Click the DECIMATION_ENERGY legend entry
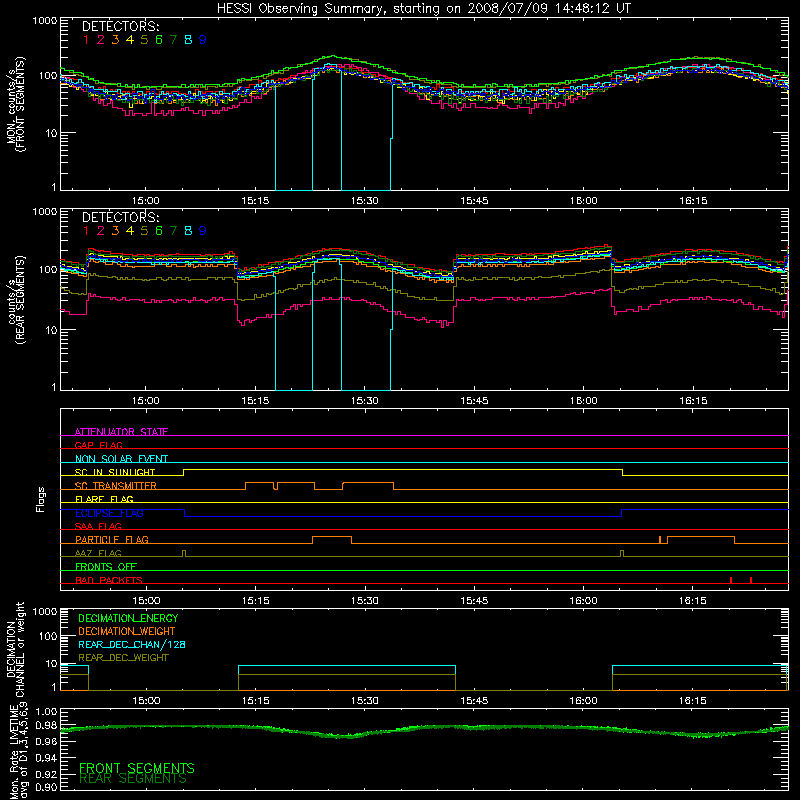This screenshot has width=800, height=800. [x=128, y=618]
